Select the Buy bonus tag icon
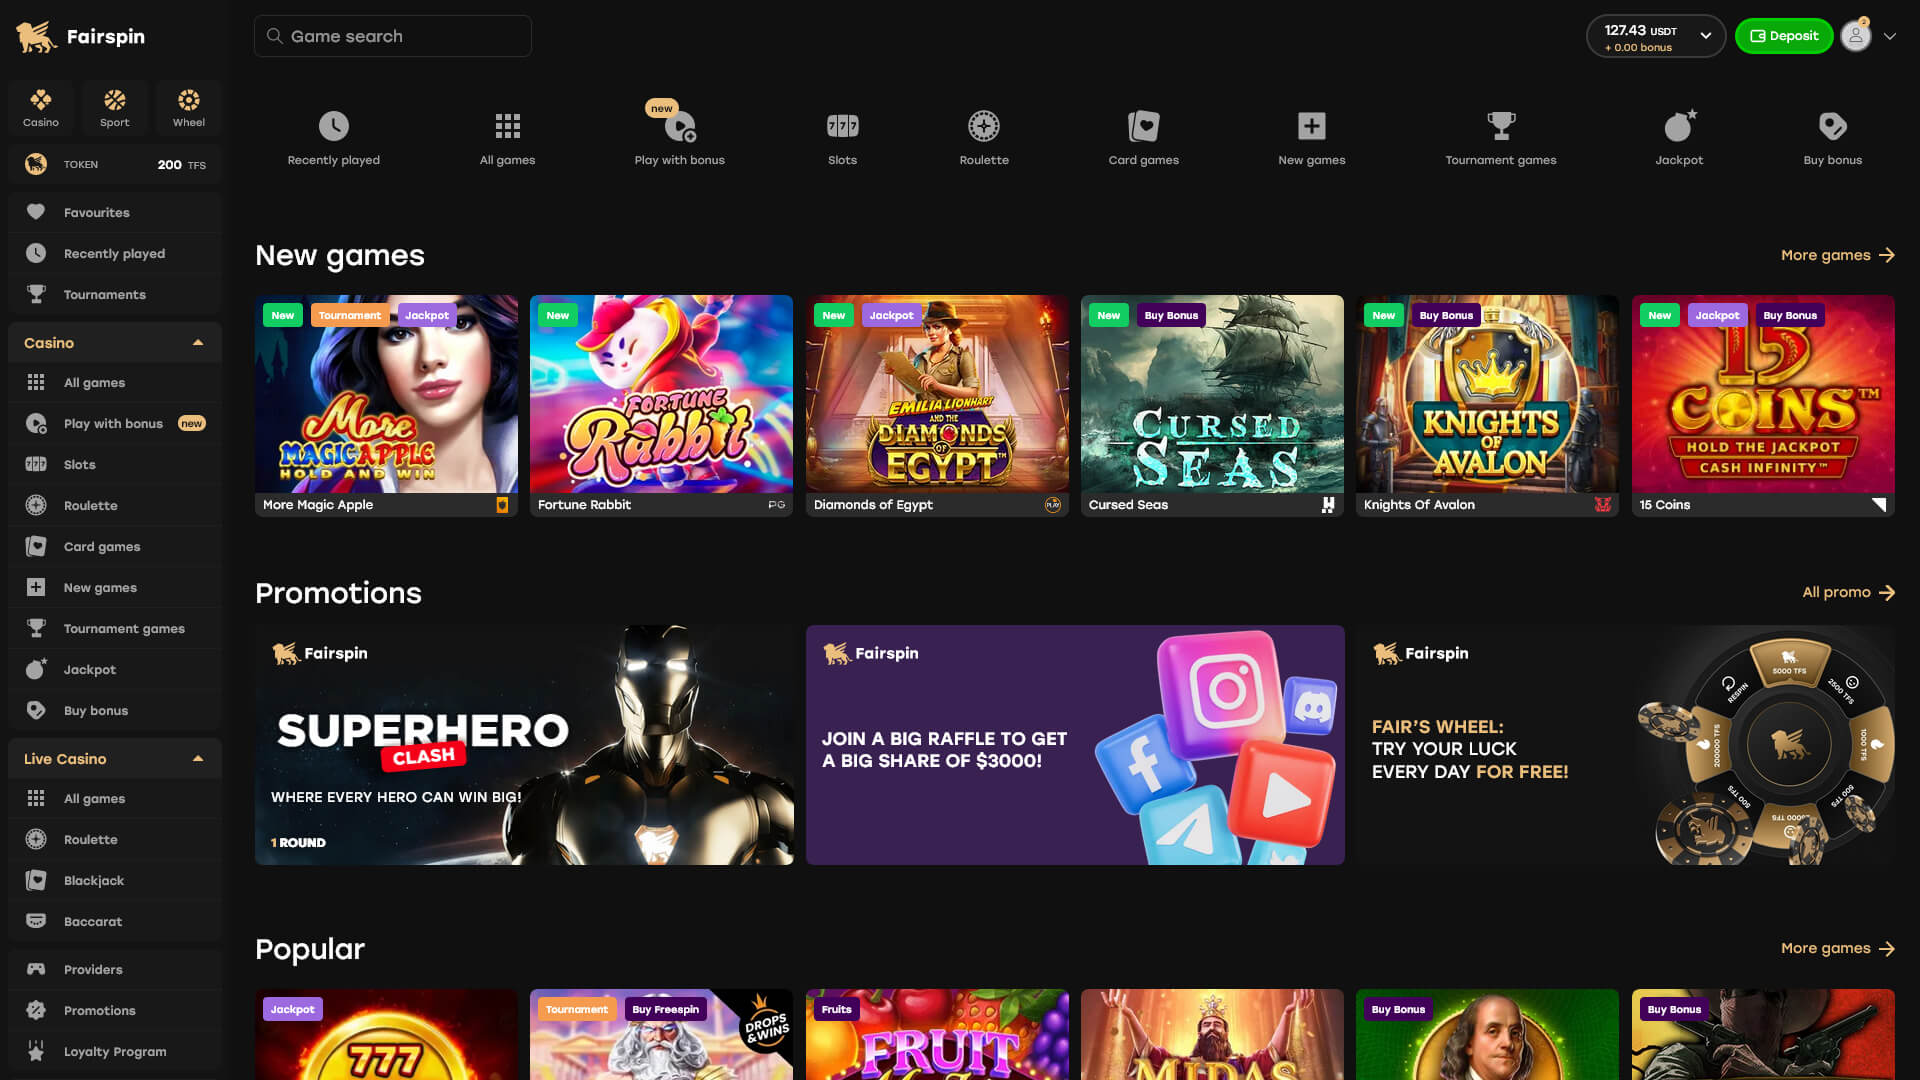 click(1832, 127)
